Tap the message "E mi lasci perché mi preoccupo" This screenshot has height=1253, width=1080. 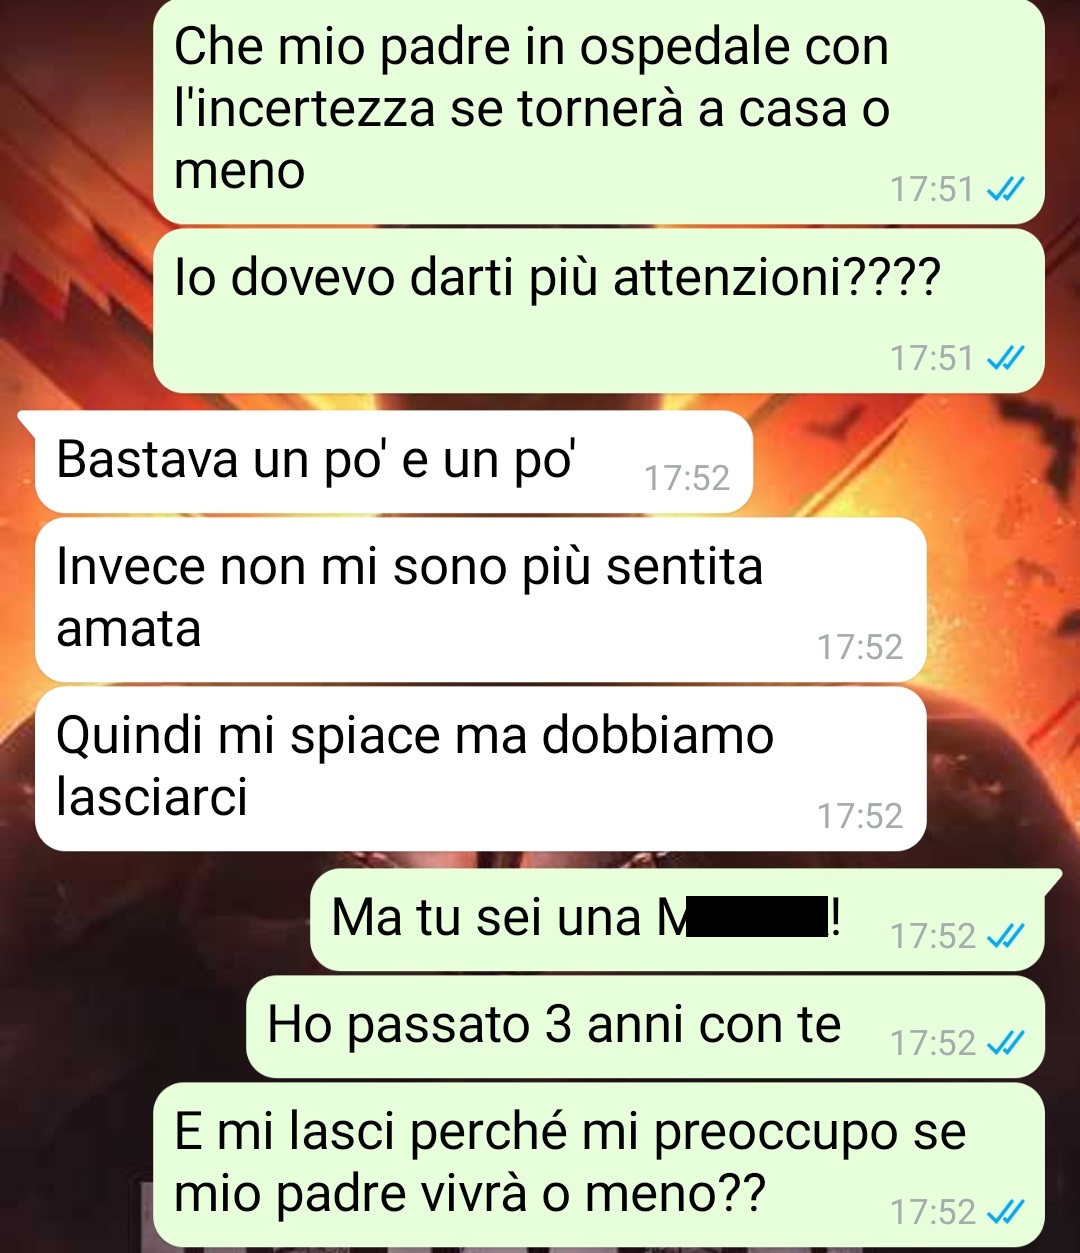pos(598,1164)
